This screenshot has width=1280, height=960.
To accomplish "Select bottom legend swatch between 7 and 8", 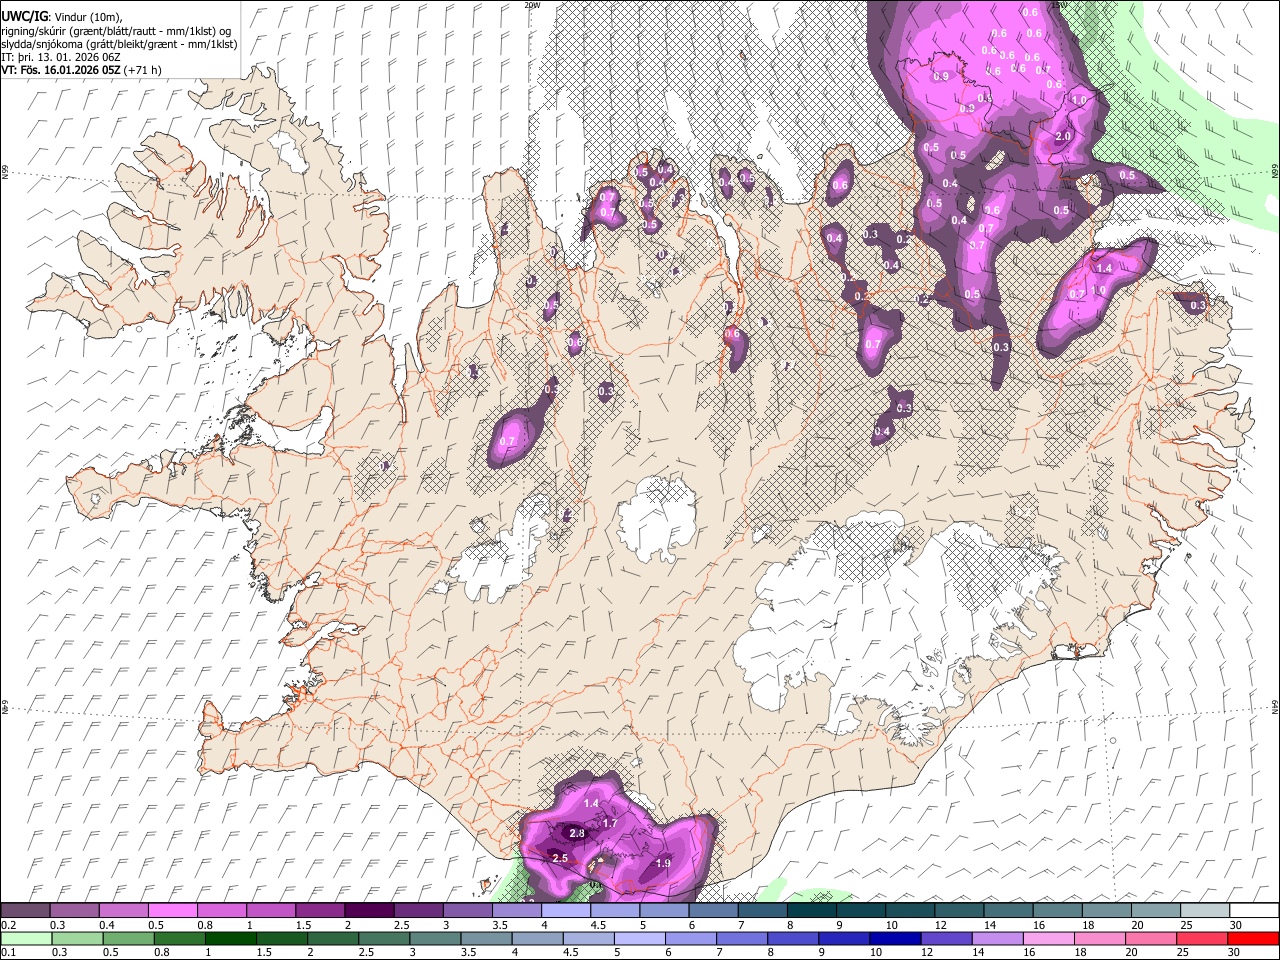I will click(x=742, y=938).
